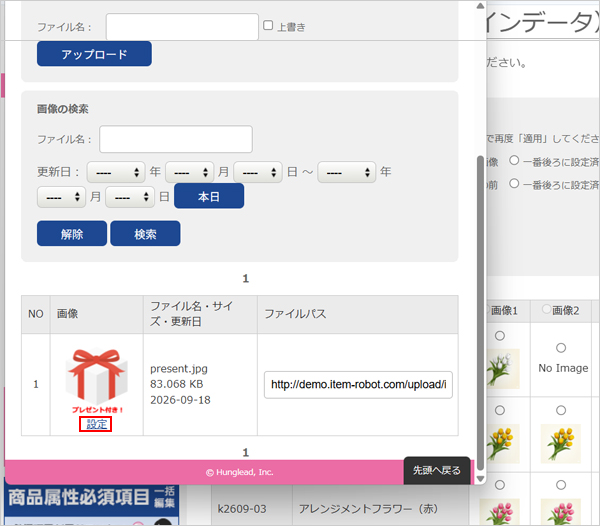Click the 検索 search button
This screenshot has height=526, width=600.
(145, 233)
